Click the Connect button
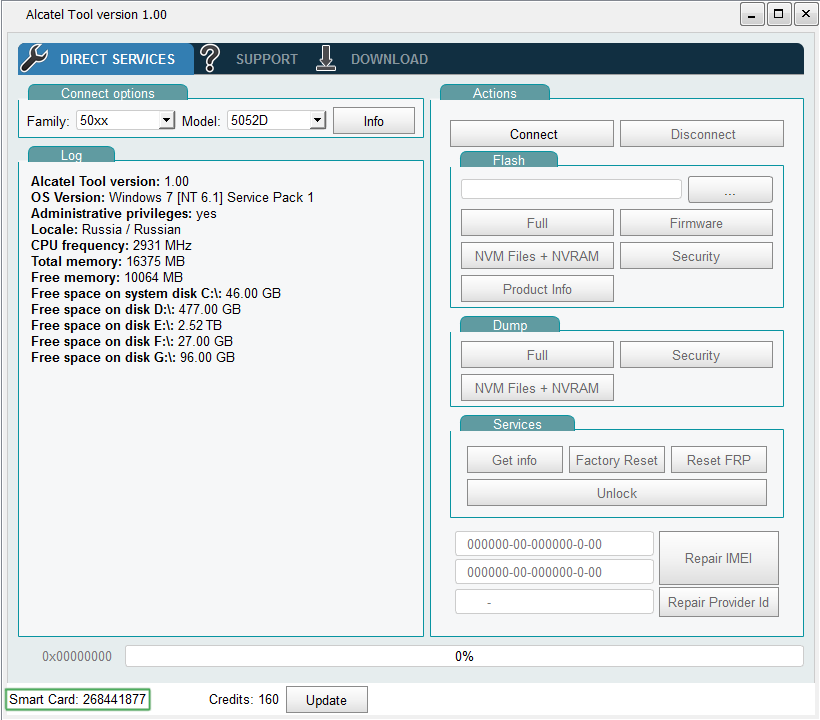The width and height of the screenshot is (820, 720). pos(532,134)
